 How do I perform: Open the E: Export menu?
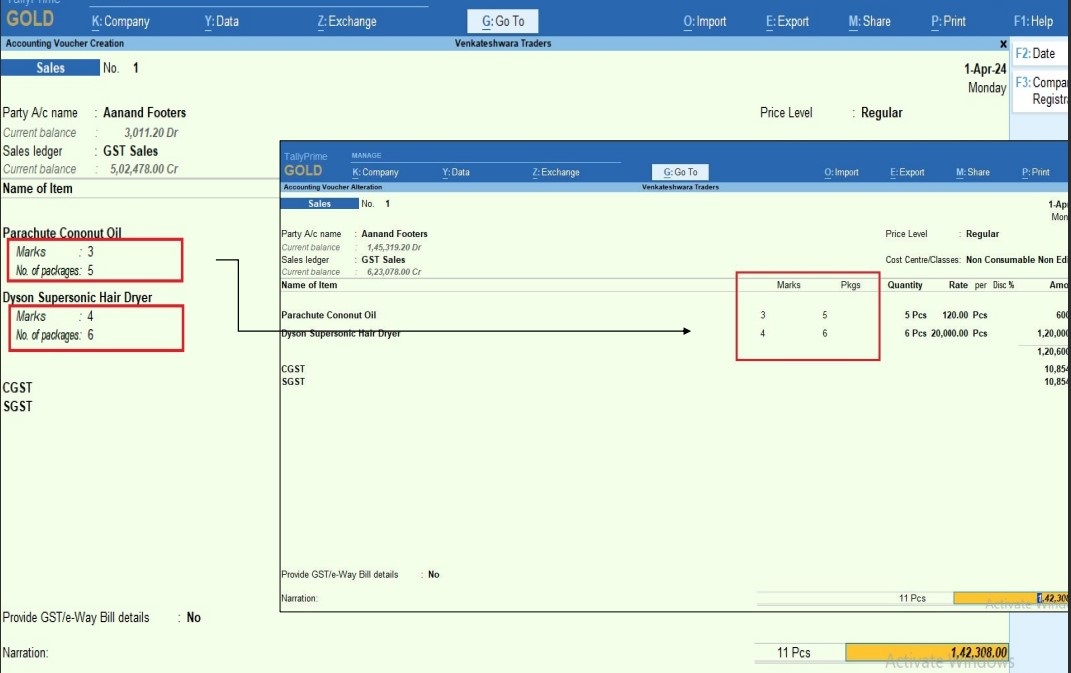[787, 21]
